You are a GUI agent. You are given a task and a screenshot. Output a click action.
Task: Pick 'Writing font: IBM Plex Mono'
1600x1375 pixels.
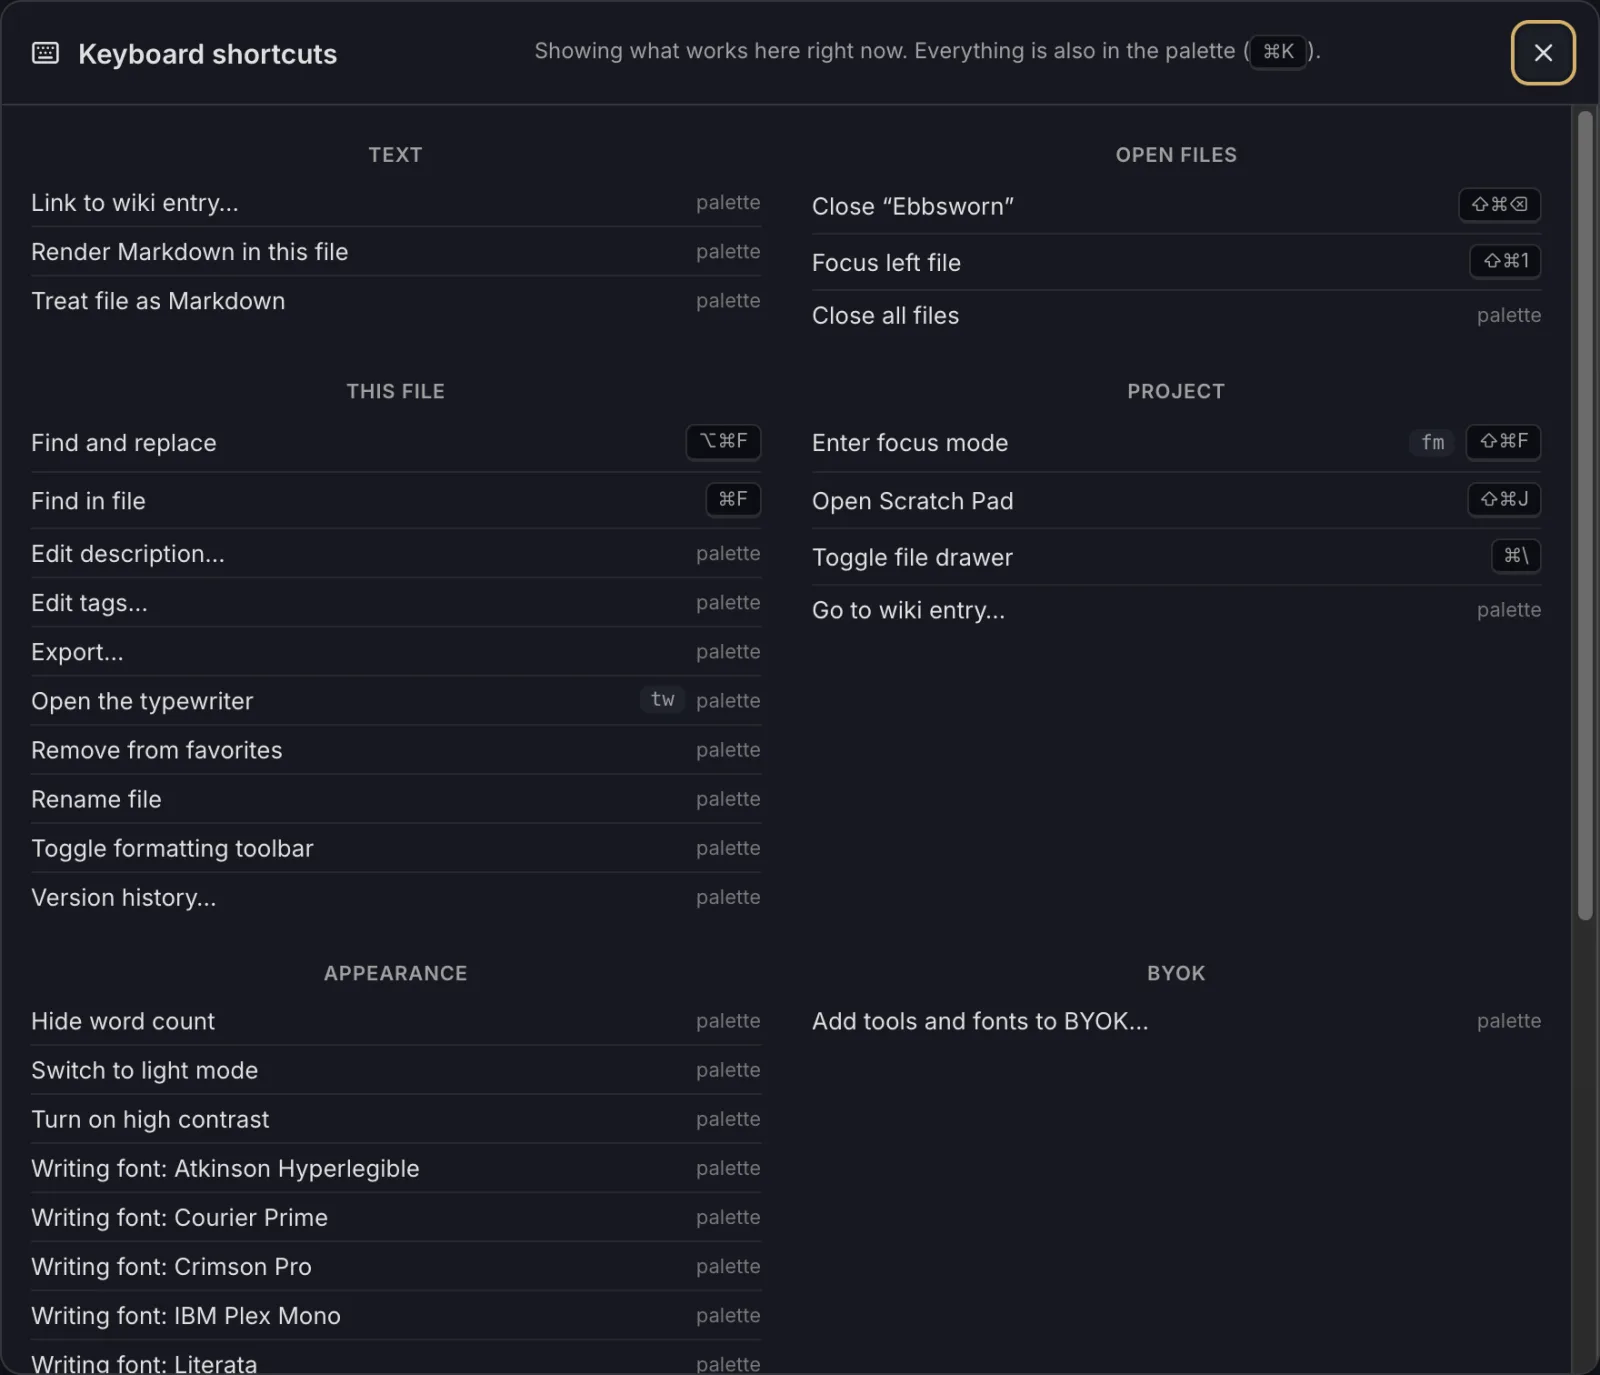[396, 1315]
